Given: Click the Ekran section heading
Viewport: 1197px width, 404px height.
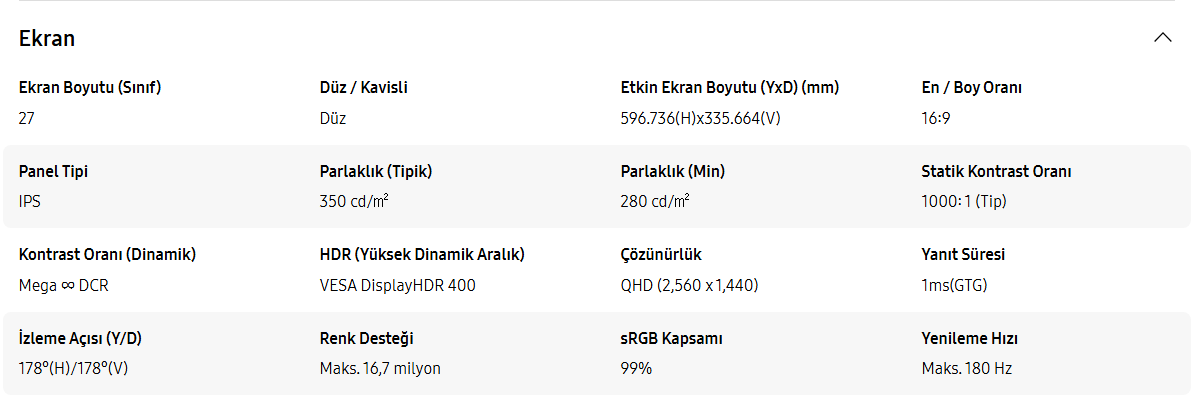Looking at the screenshot, I should point(47,39).
